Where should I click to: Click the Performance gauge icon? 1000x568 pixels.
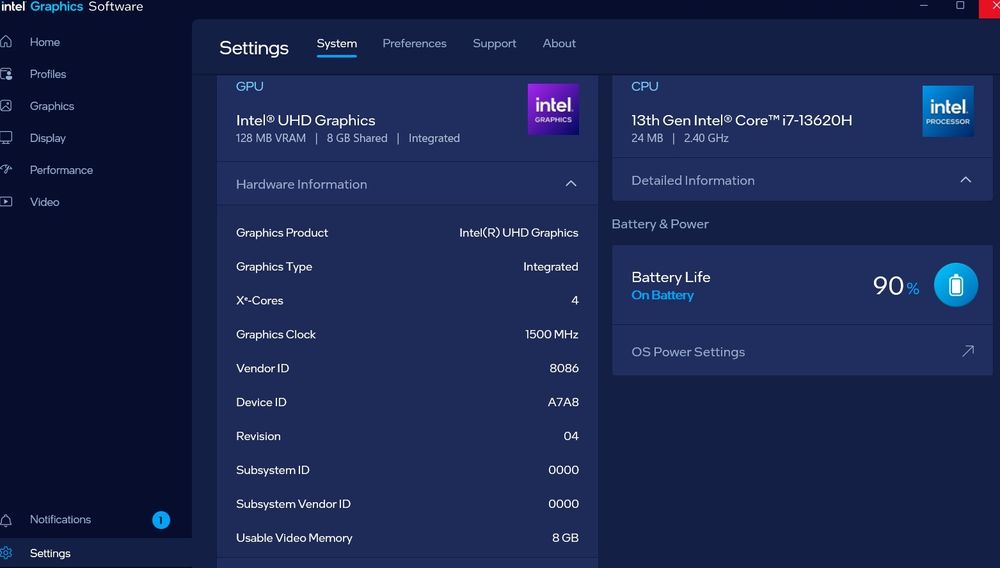pos(6,170)
